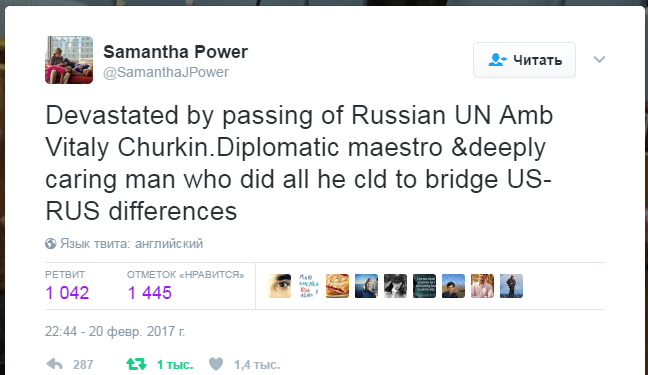Click the green retweet icon

pyautogui.click(x=136, y=364)
